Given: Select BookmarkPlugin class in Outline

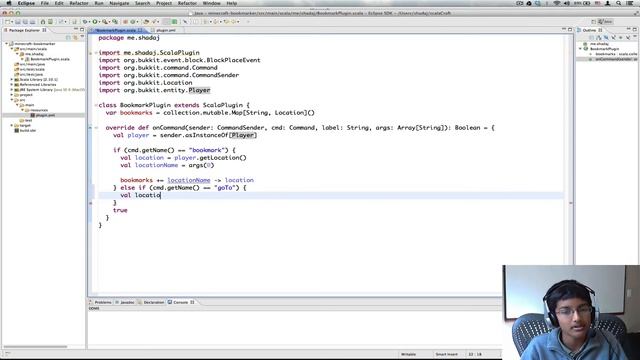Looking at the screenshot, I should (604, 49).
